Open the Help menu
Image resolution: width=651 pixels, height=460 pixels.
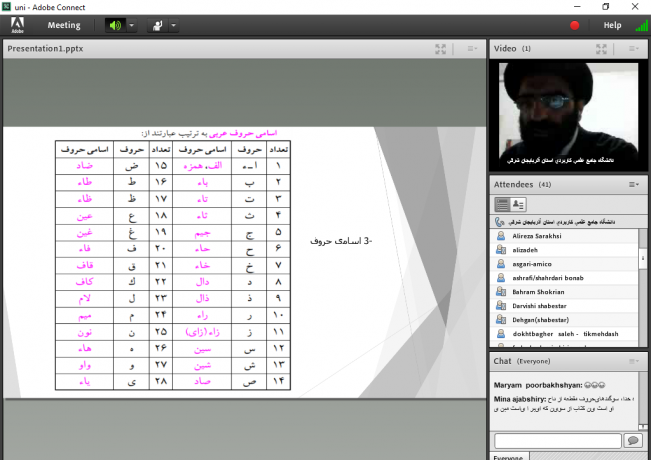tap(612, 25)
